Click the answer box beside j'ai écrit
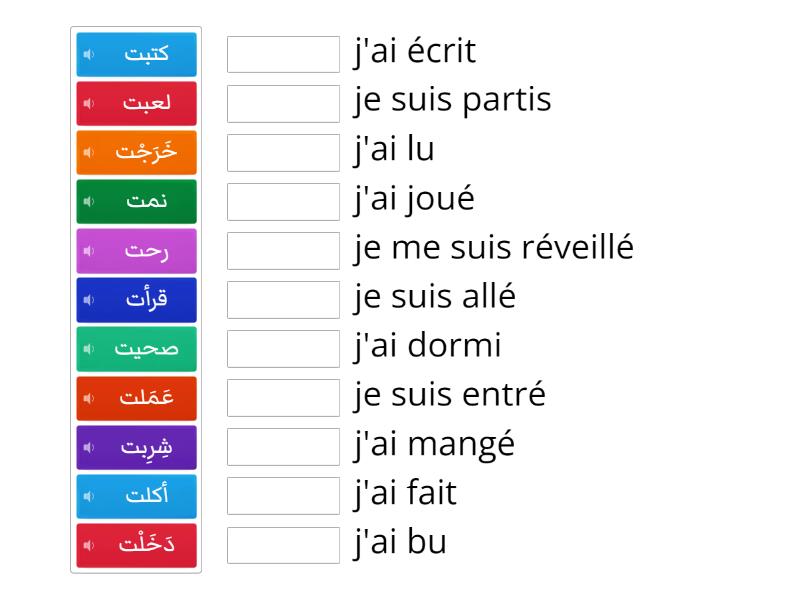Image resolution: width=800 pixels, height=600 pixels. 283,54
